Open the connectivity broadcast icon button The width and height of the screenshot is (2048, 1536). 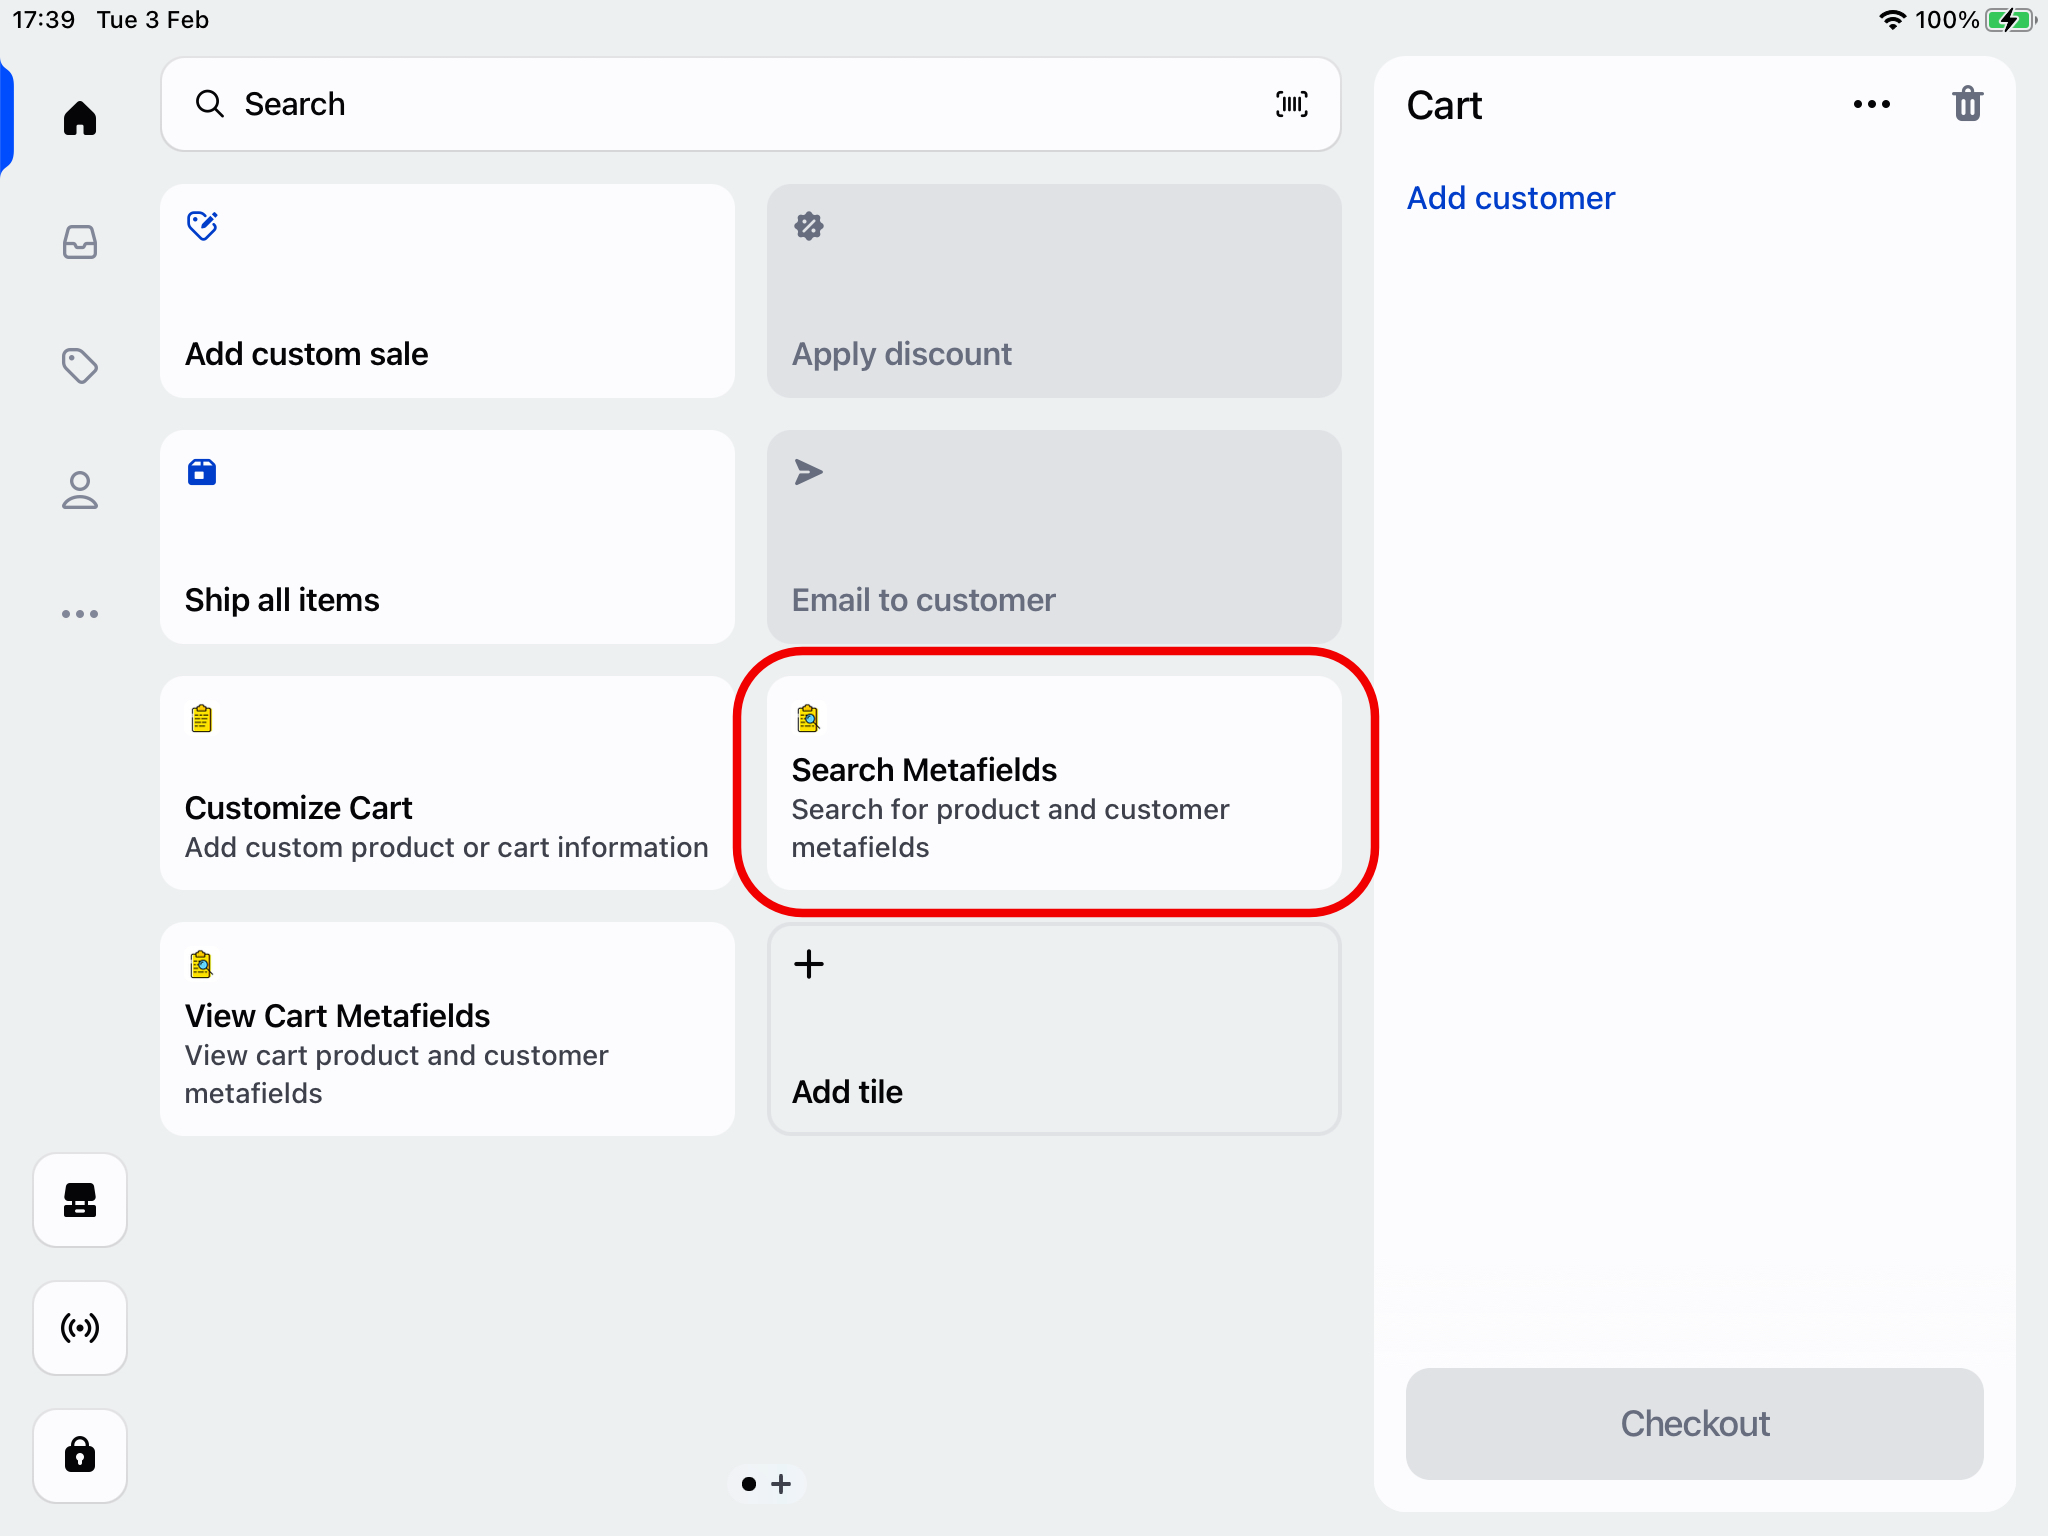click(80, 1328)
